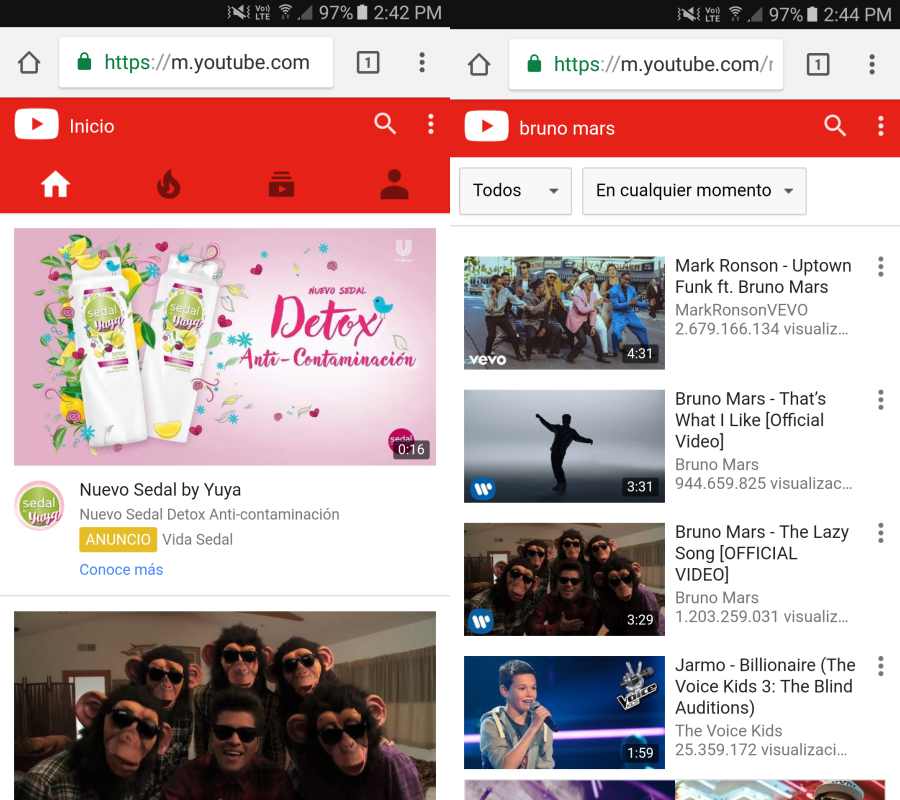Play the Uptown Funk video thumbnail
Screen dimensions: 900x800
pos(564,313)
